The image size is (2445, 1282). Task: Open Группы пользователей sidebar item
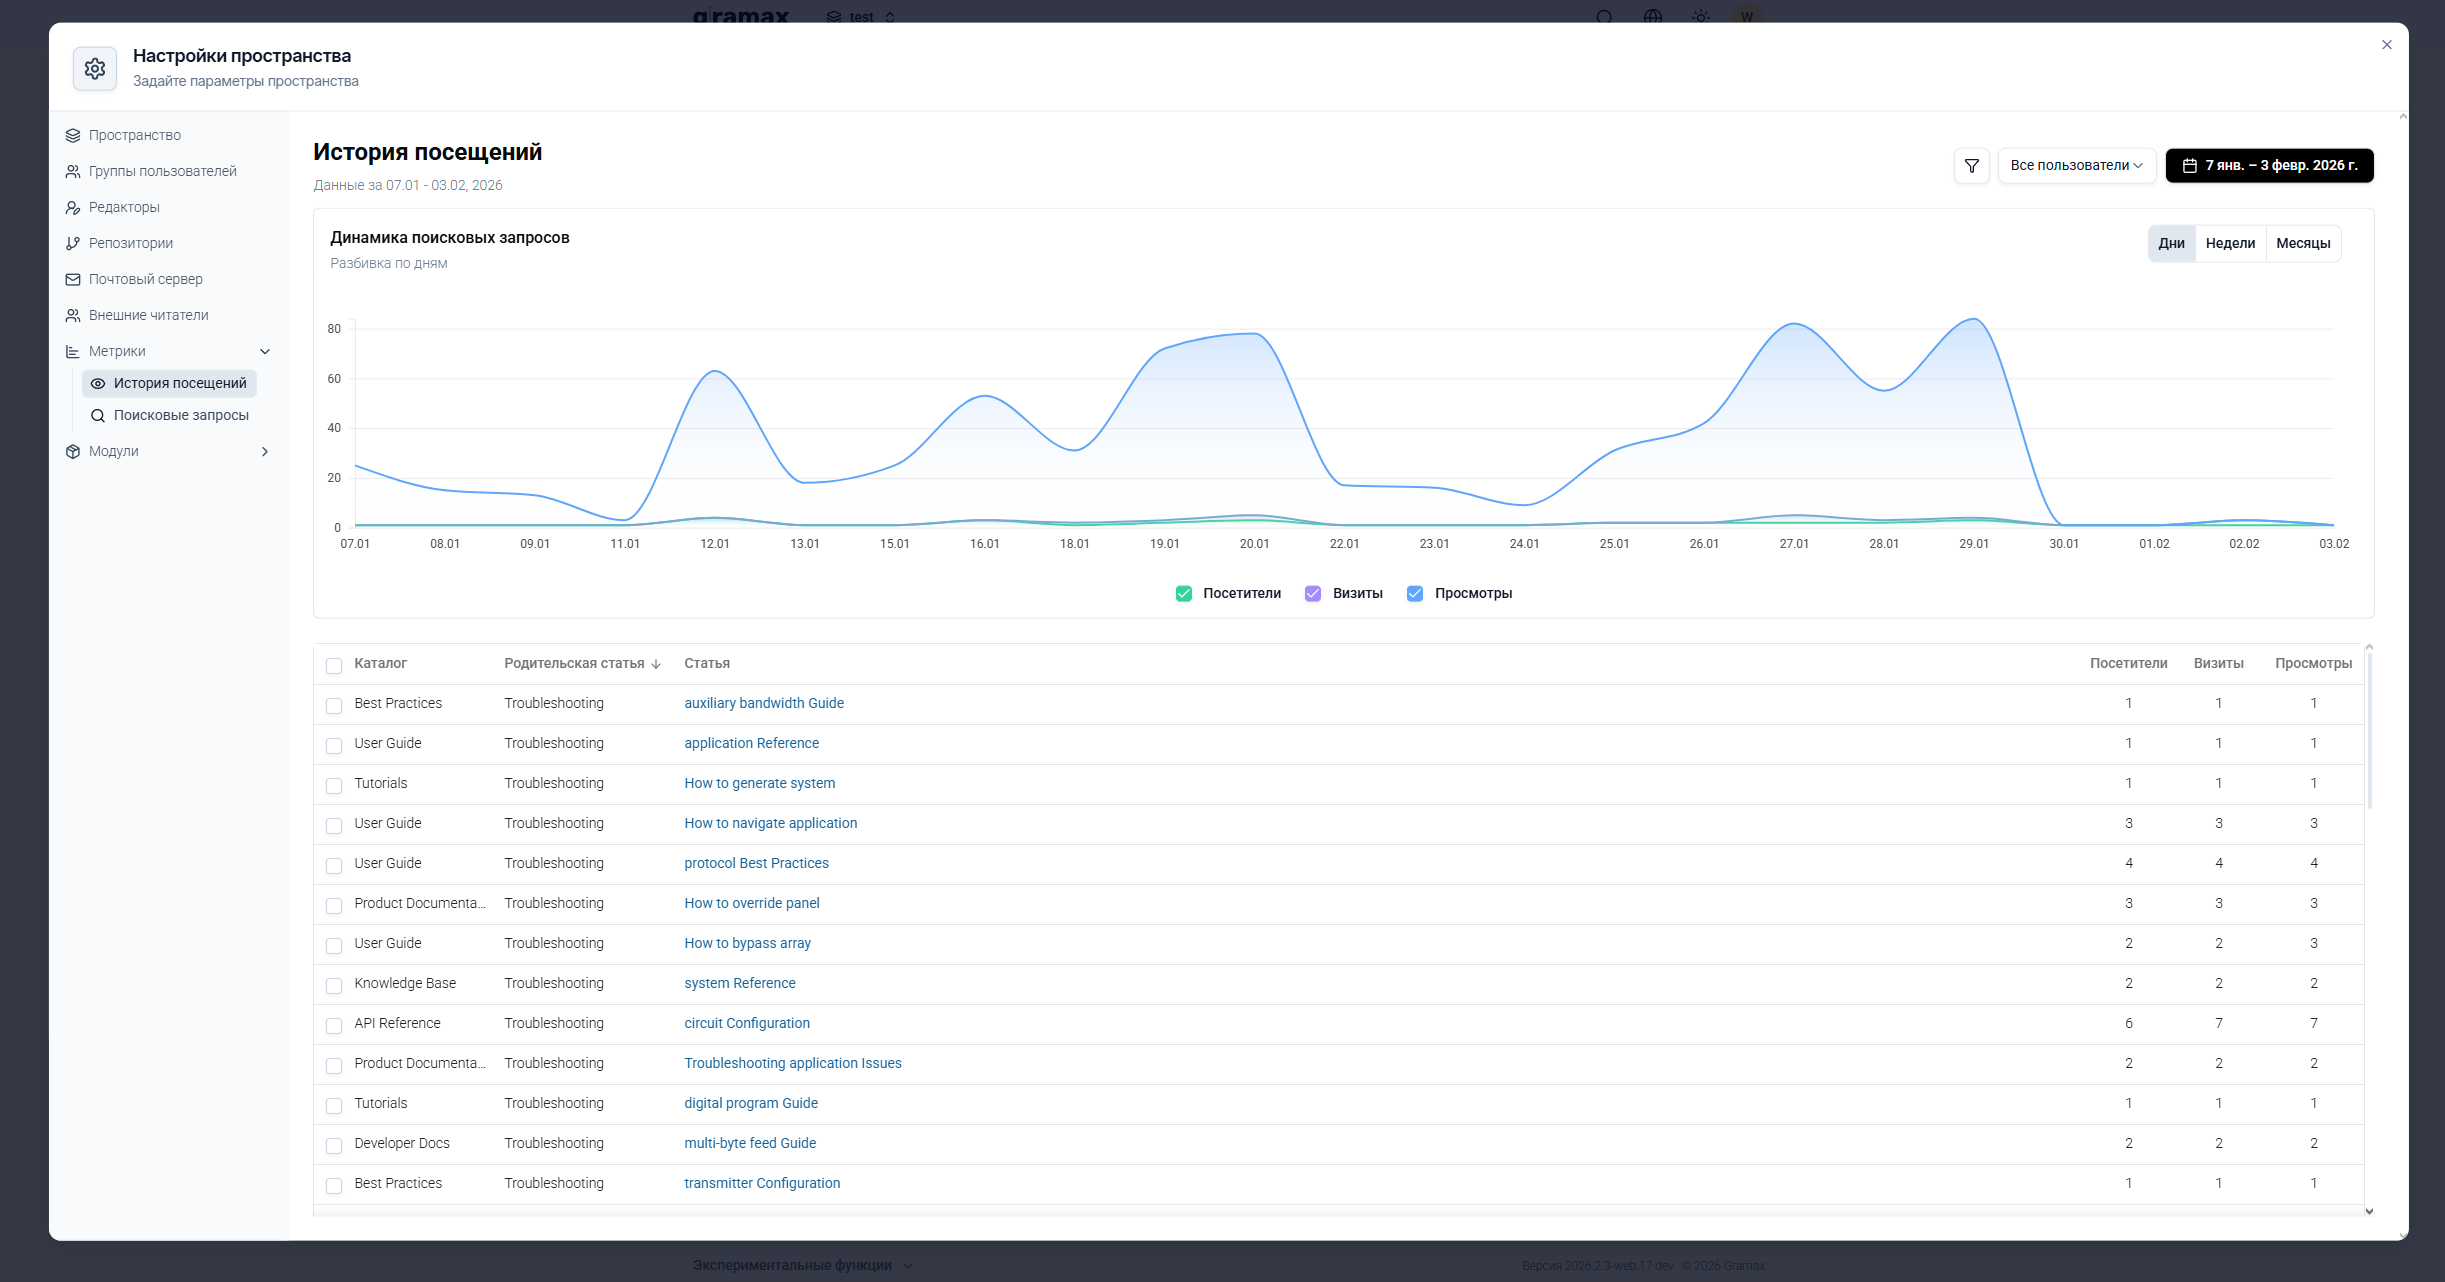(x=161, y=171)
